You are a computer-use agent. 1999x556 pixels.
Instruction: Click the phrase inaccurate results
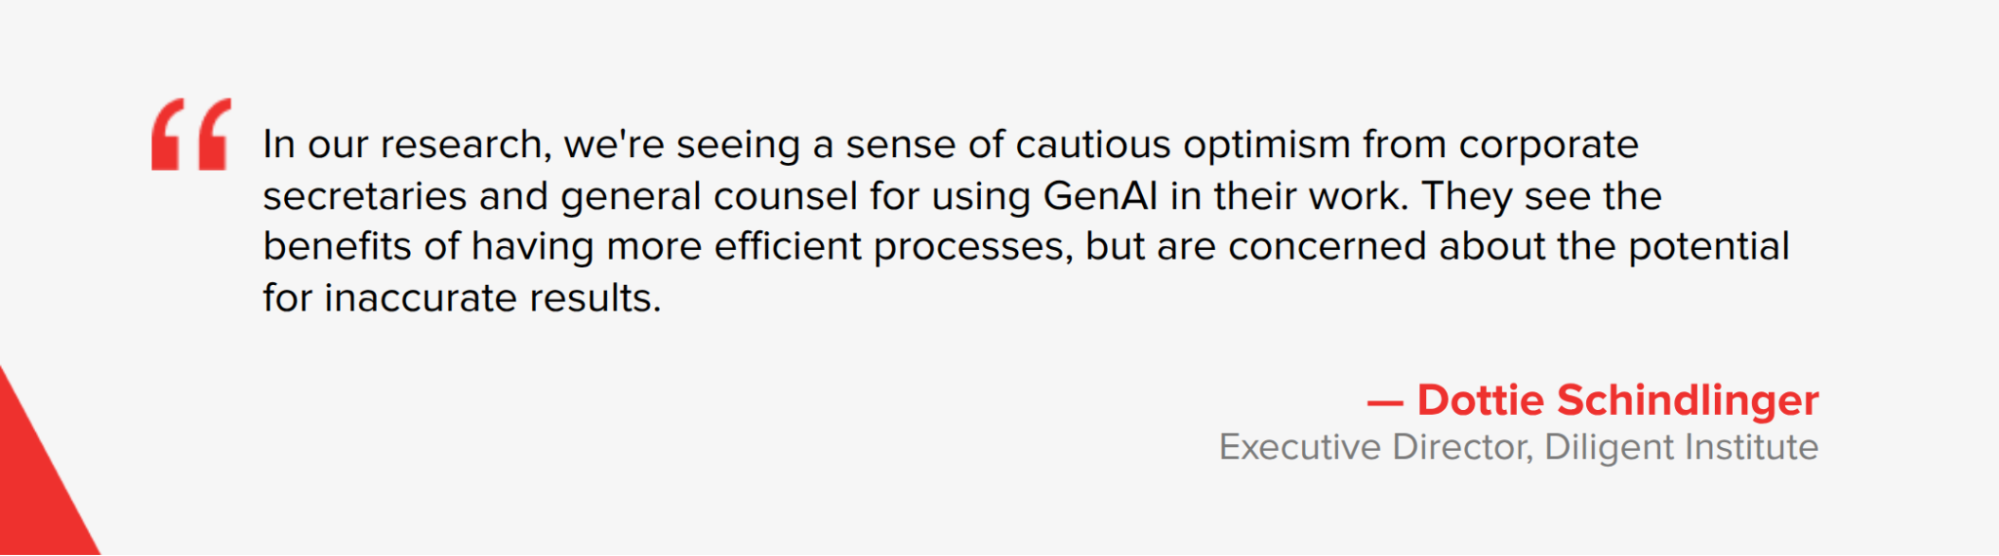492,298
